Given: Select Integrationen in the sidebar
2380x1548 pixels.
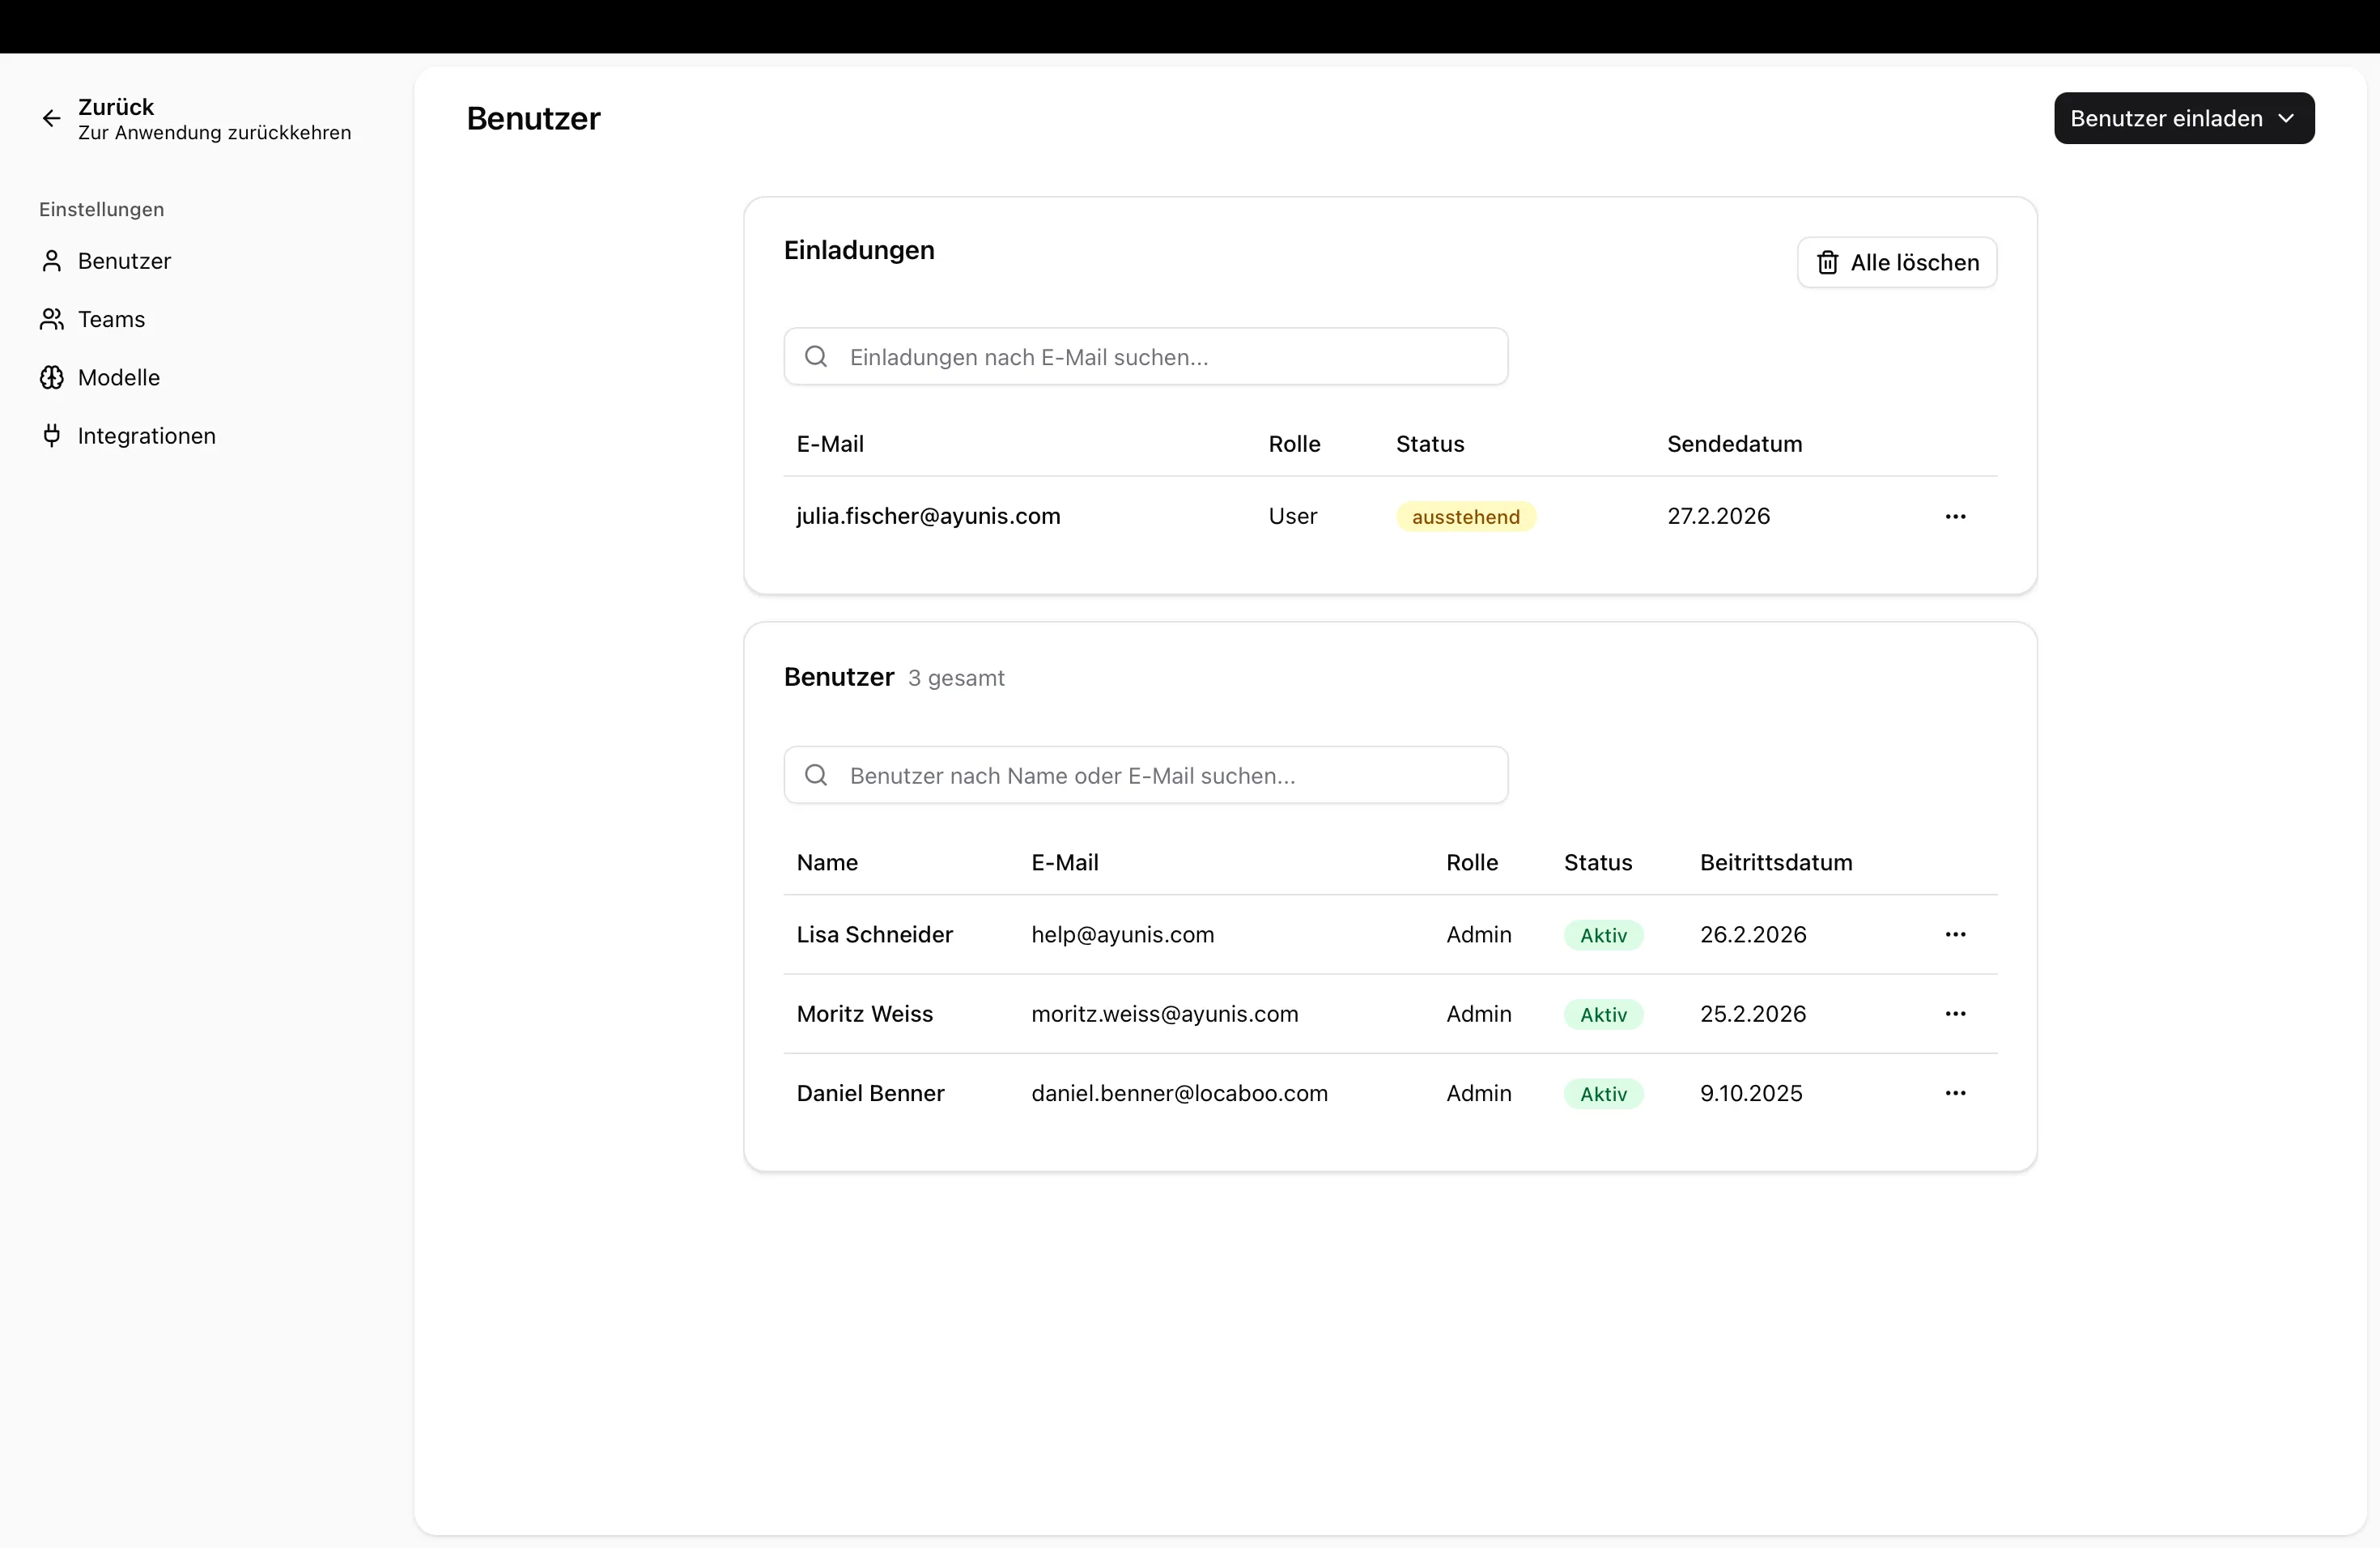Looking at the screenshot, I should coord(147,436).
